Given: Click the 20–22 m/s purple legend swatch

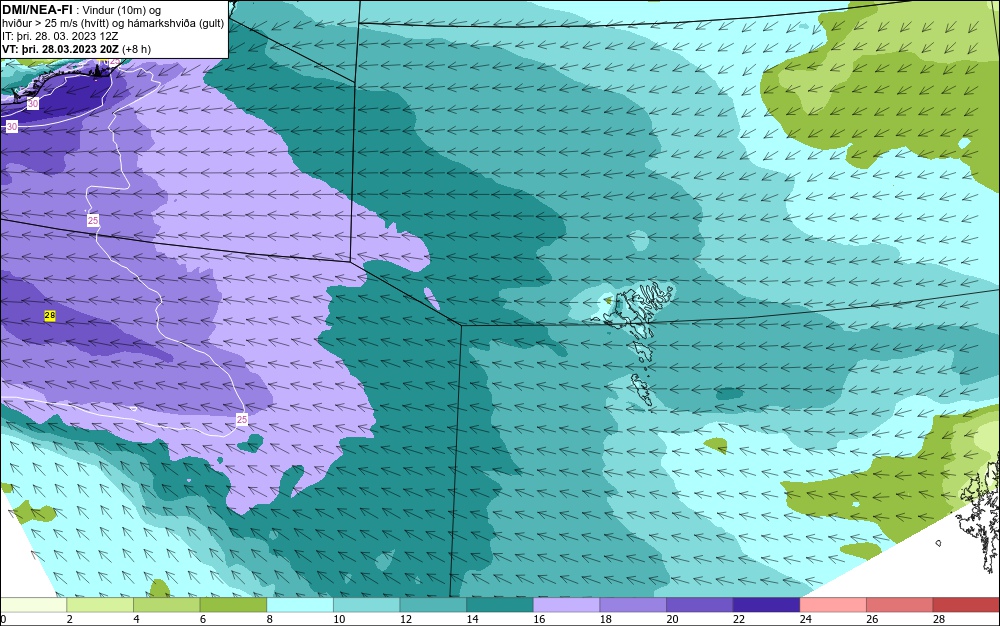Looking at the screenshot, I should pyautogui.click(x=700, y=605).
